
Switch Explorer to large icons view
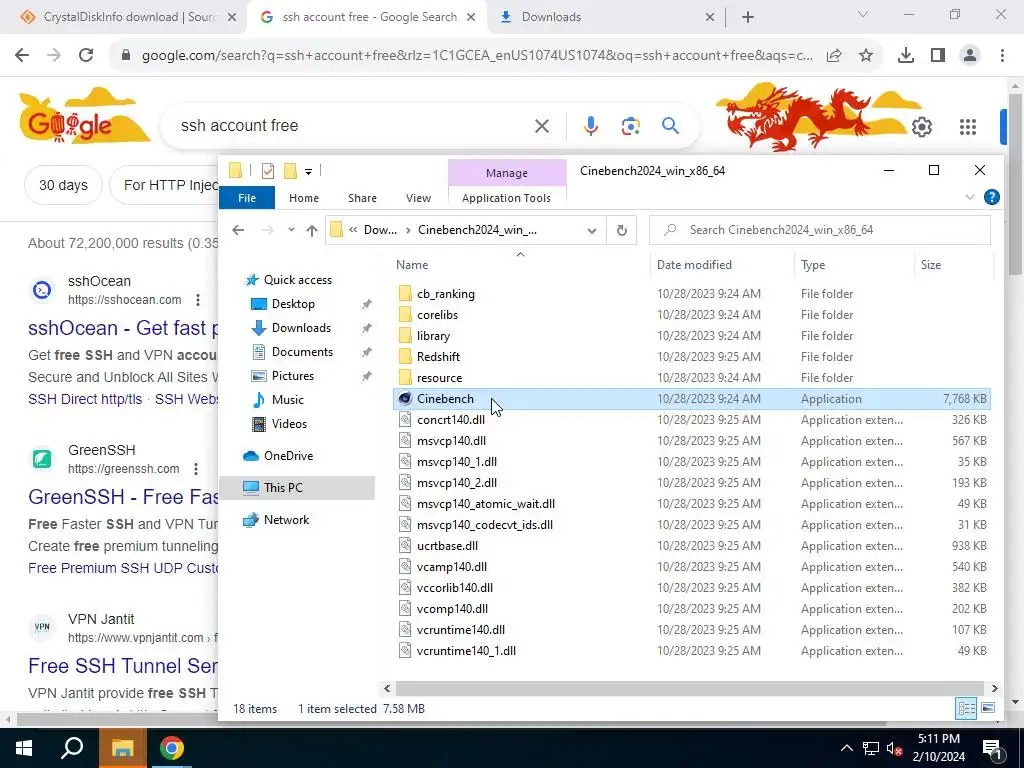click(x=988, y=709)
